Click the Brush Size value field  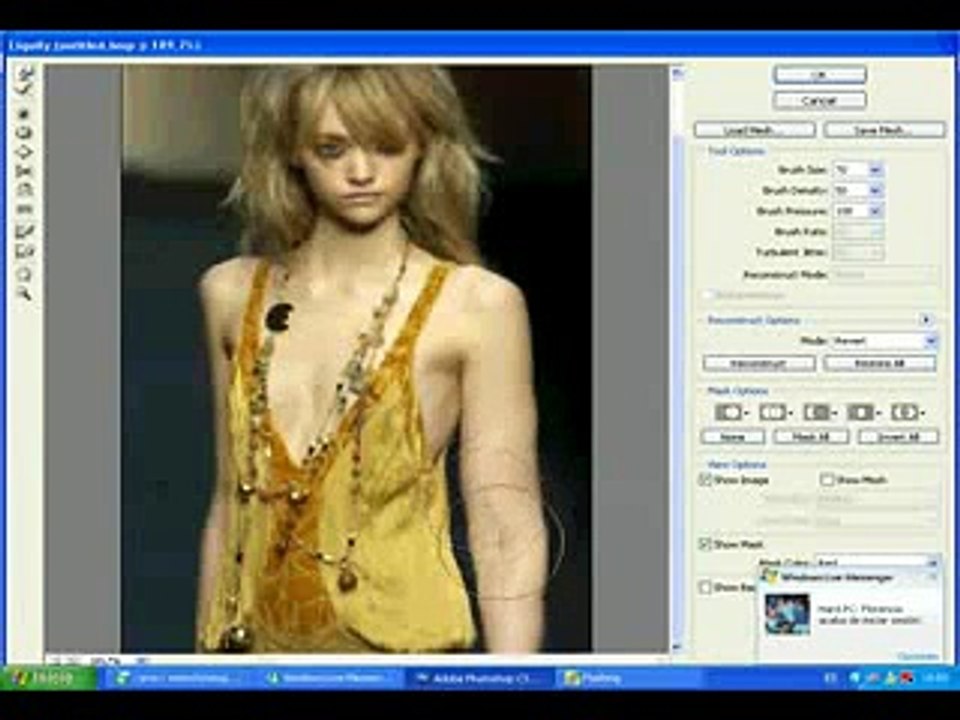tap(851, 170)
